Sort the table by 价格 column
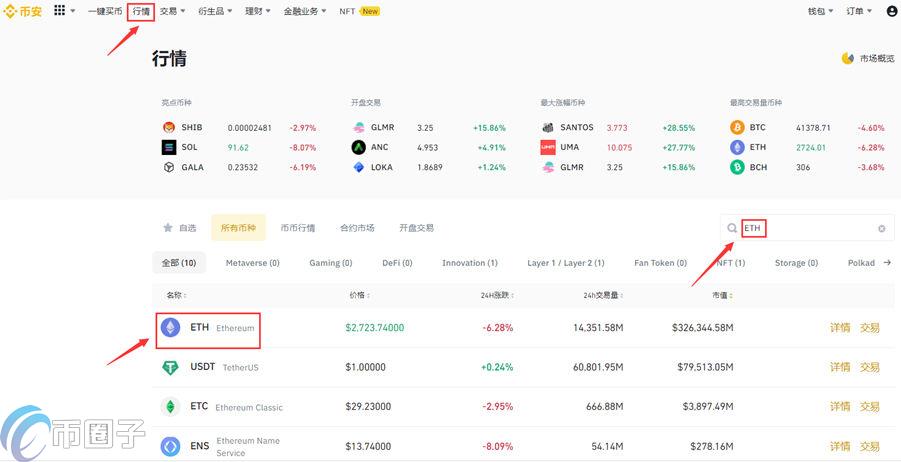This screenshot has width=901, height=462. (360, 295)
